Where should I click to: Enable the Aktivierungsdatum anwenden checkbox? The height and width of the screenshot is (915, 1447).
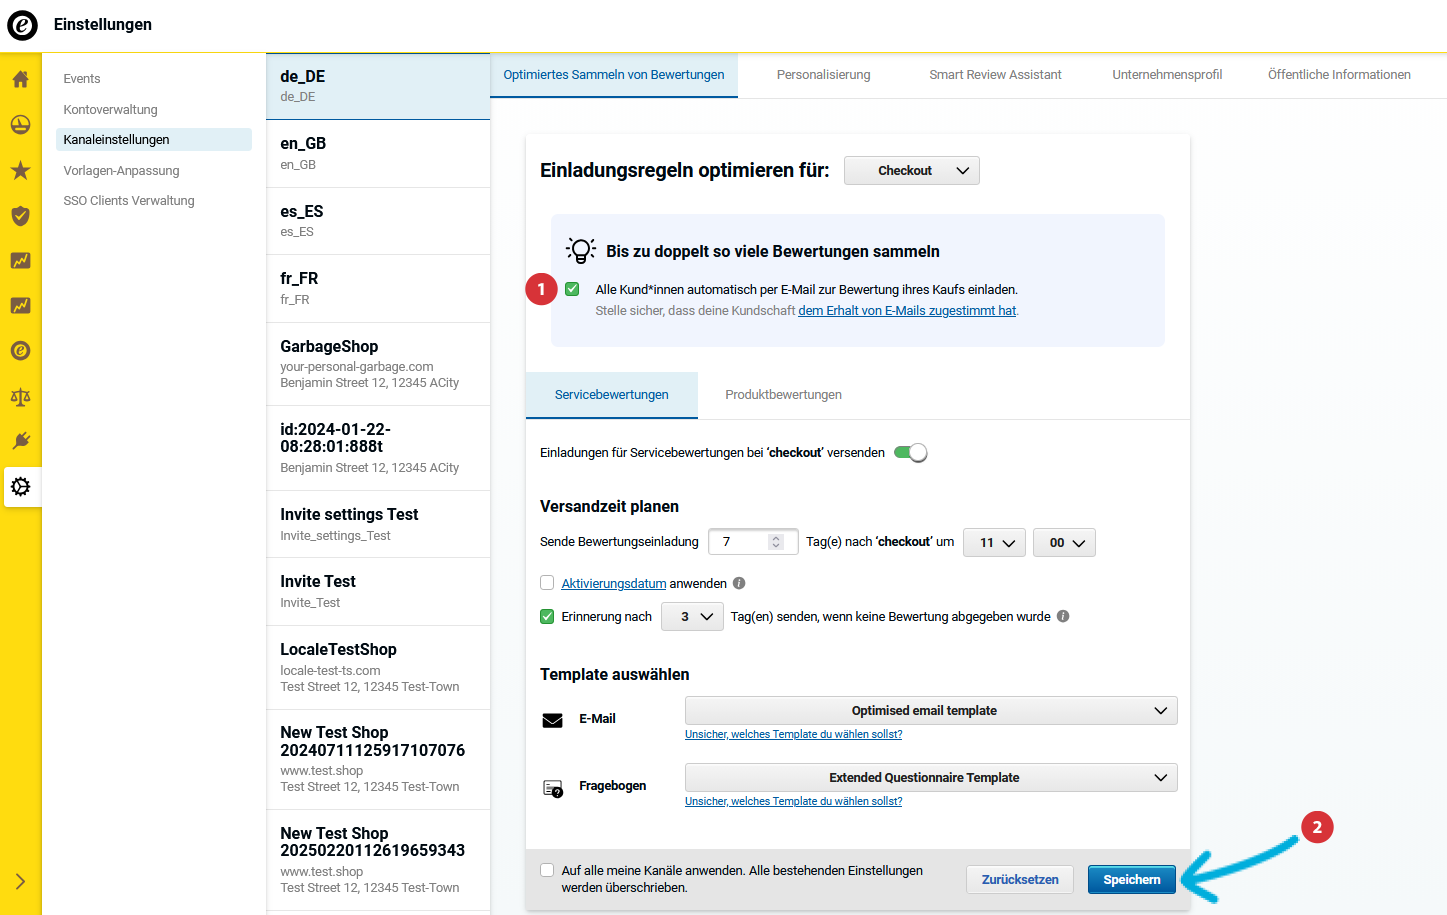547,583
